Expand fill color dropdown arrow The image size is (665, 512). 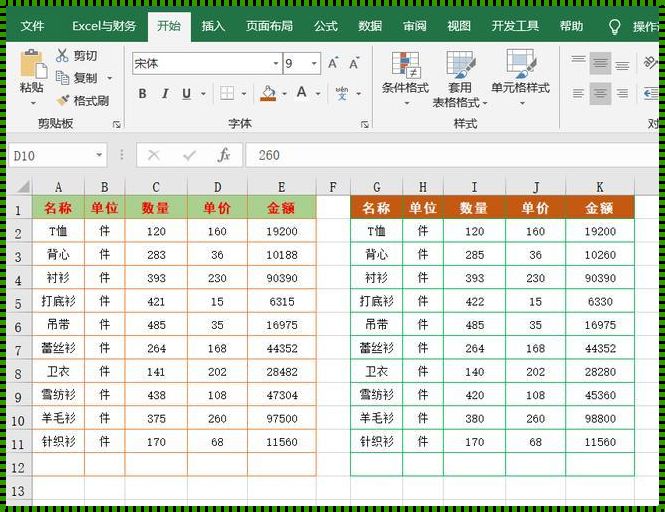285,93
